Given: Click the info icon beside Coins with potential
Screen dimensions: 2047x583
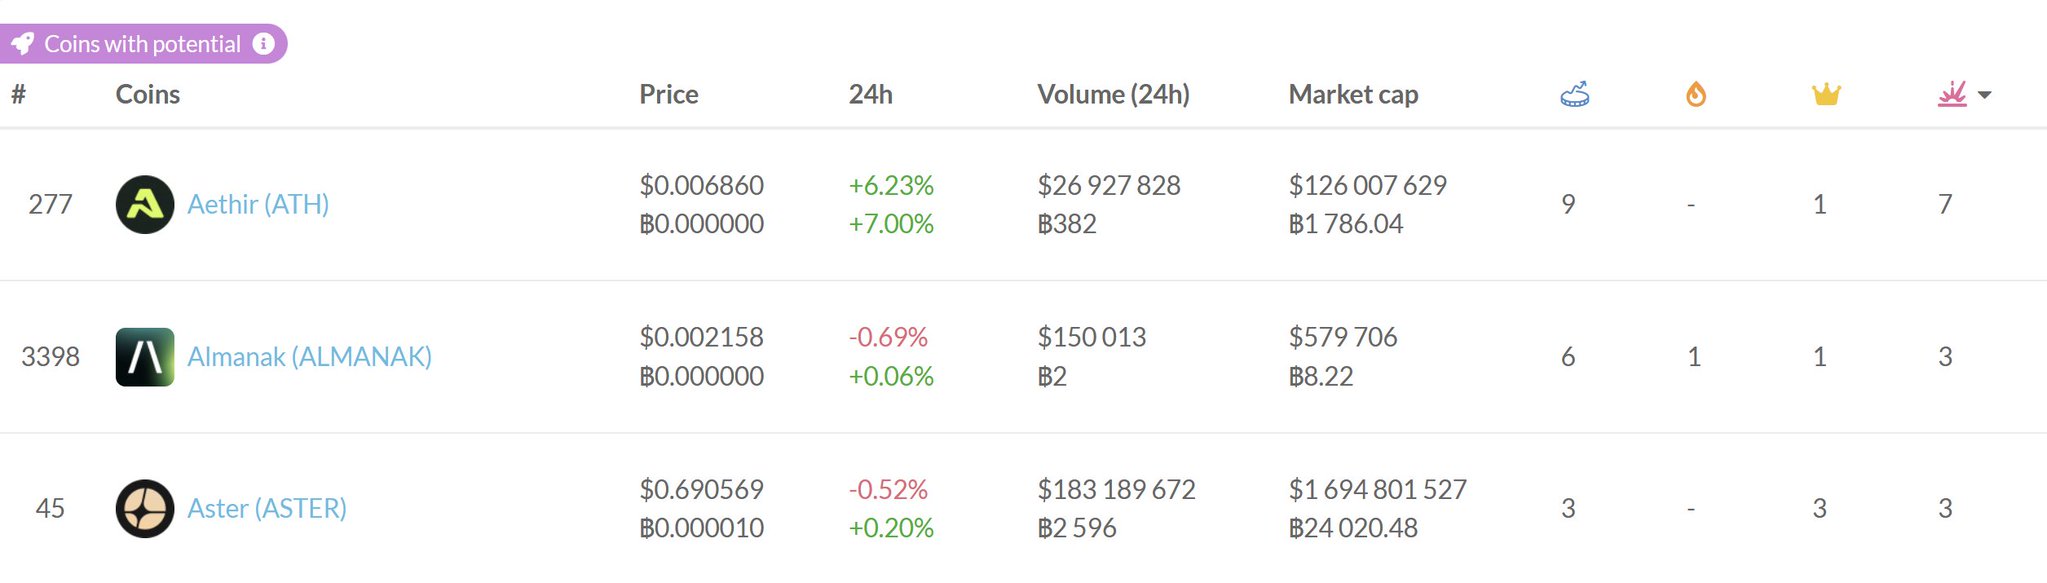Looking at the screenshot, I should click(263, 44).
